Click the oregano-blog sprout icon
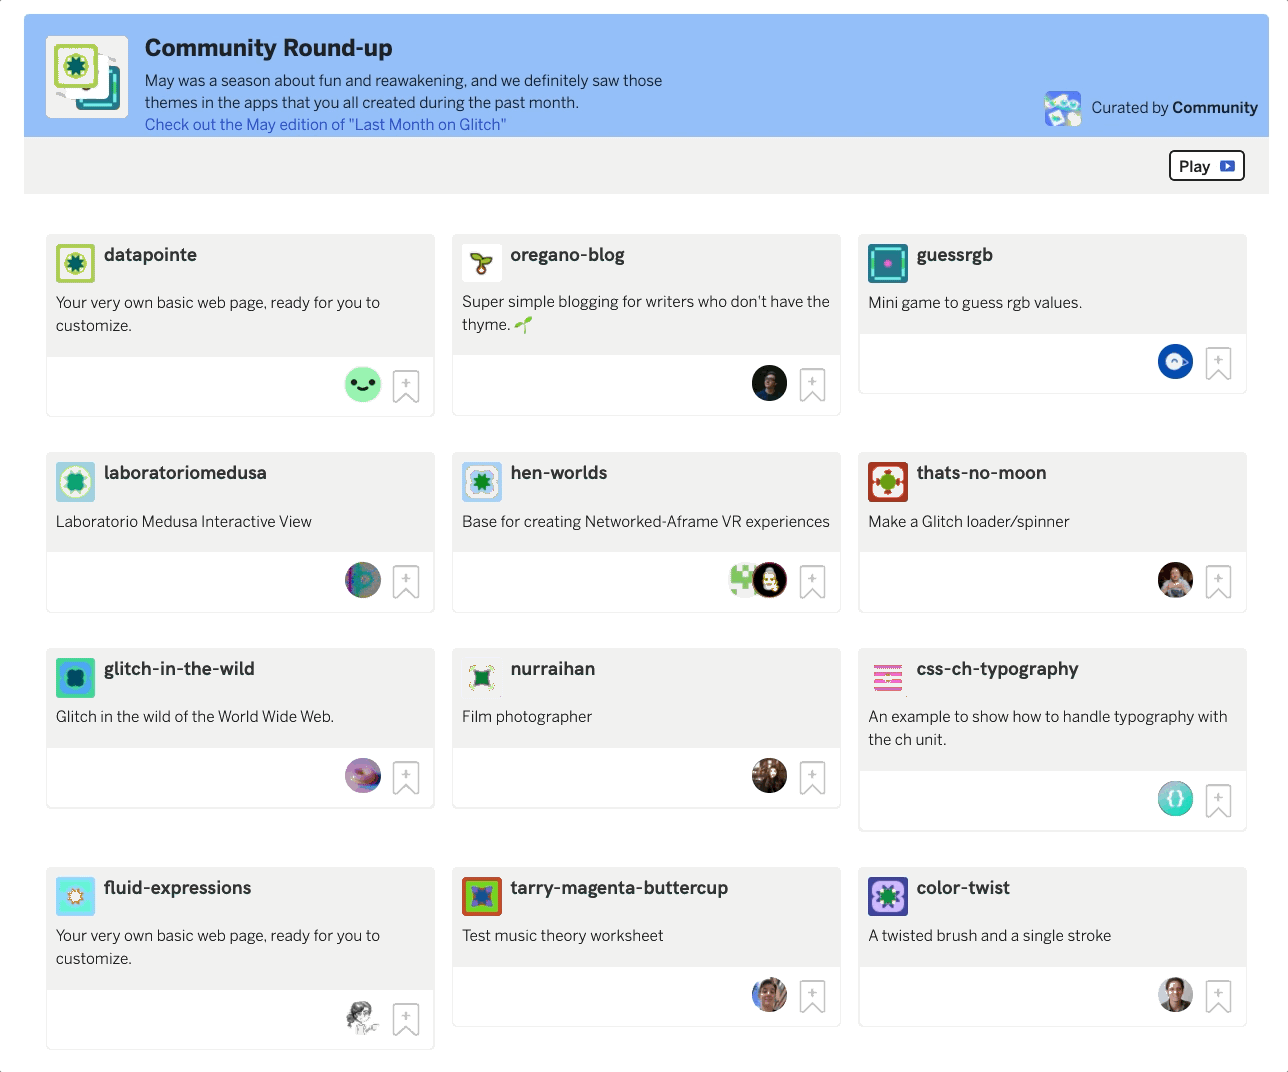Viewport: 1288px width, 1072px height. [481, 264]
